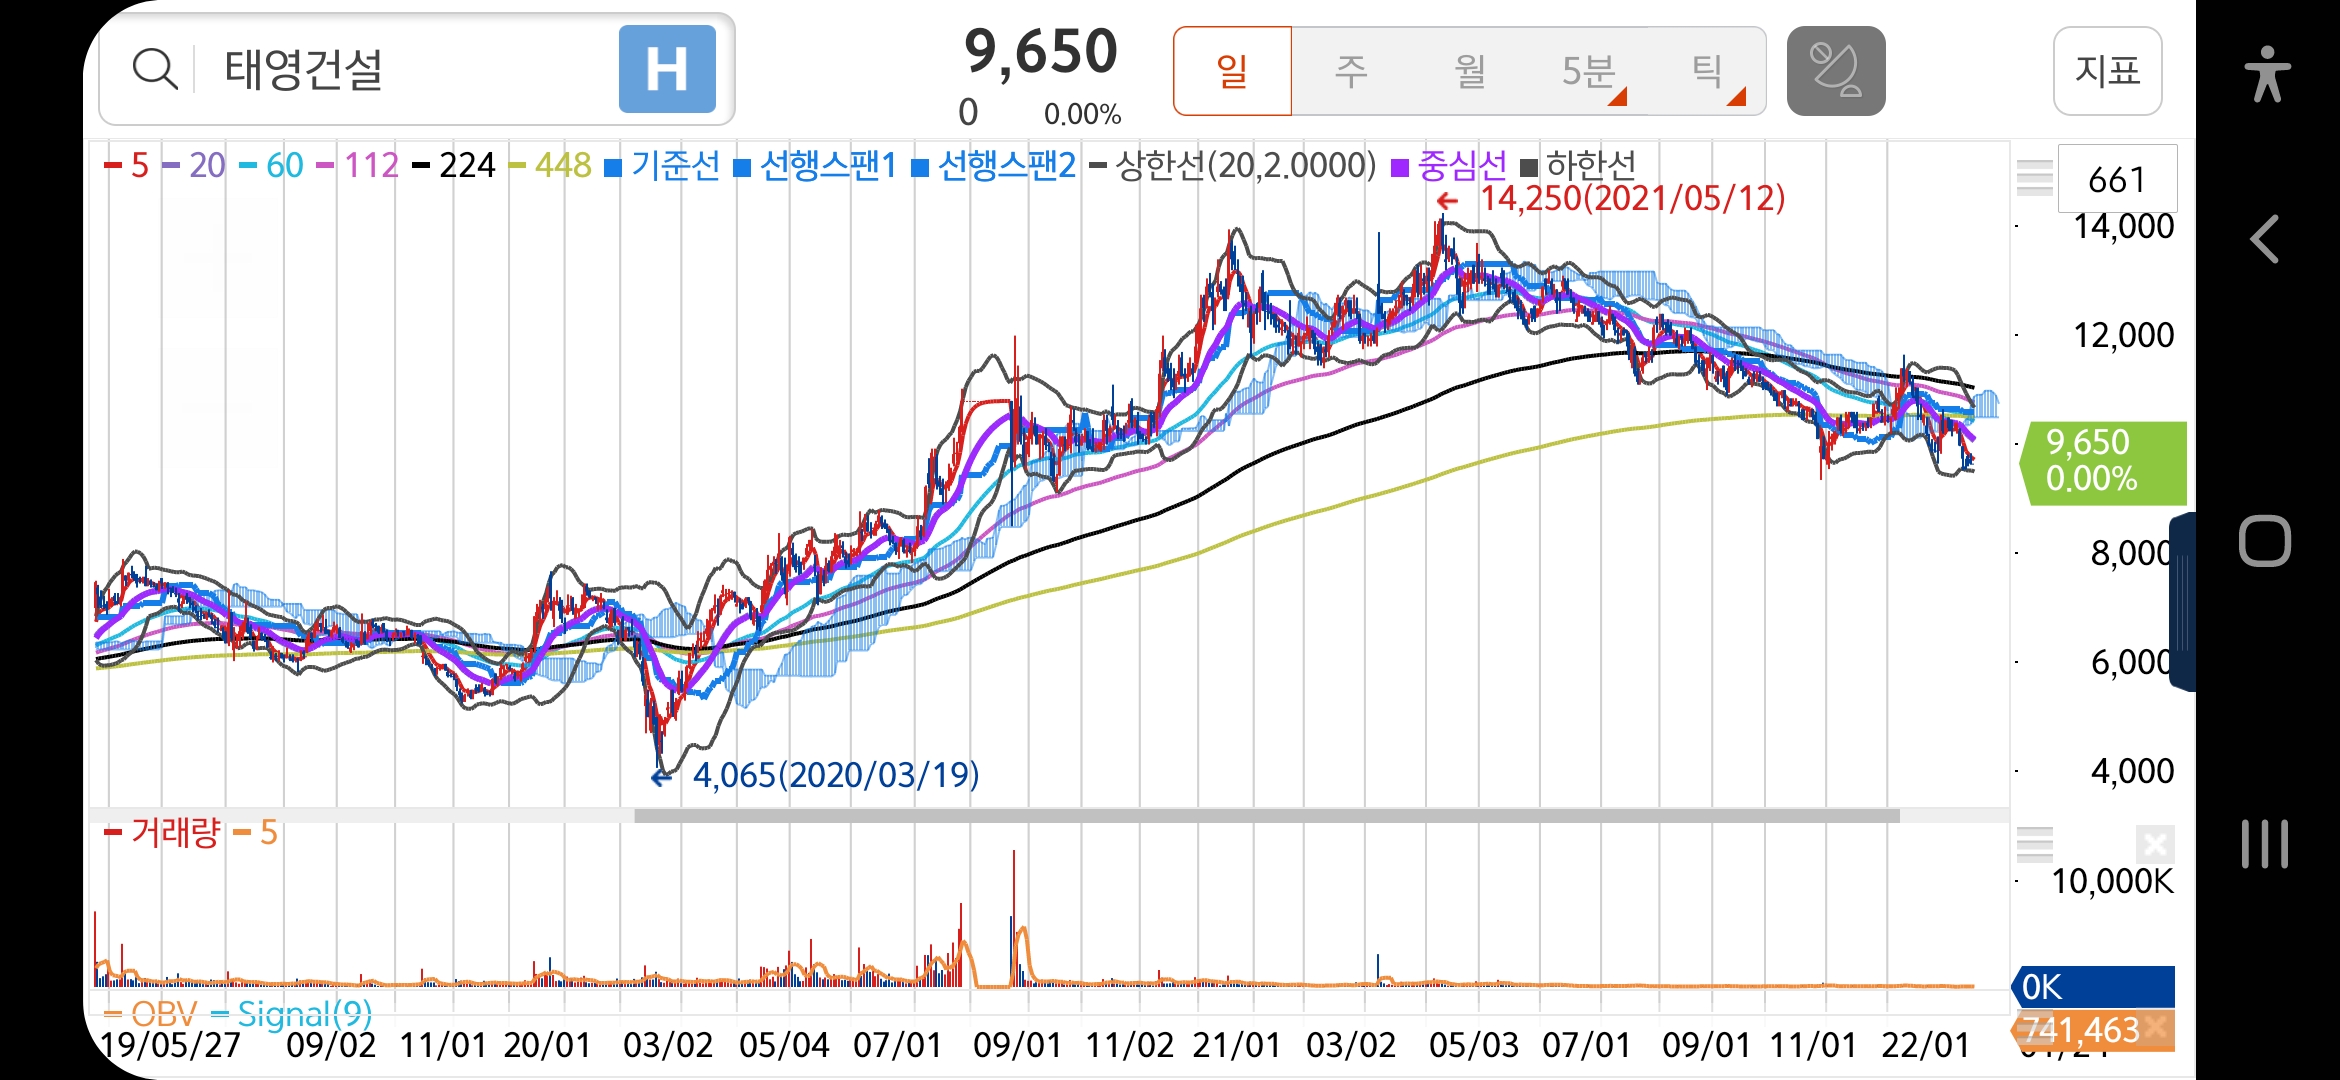
Task: Tap the Android accessibility icon
Action: 2266,73
